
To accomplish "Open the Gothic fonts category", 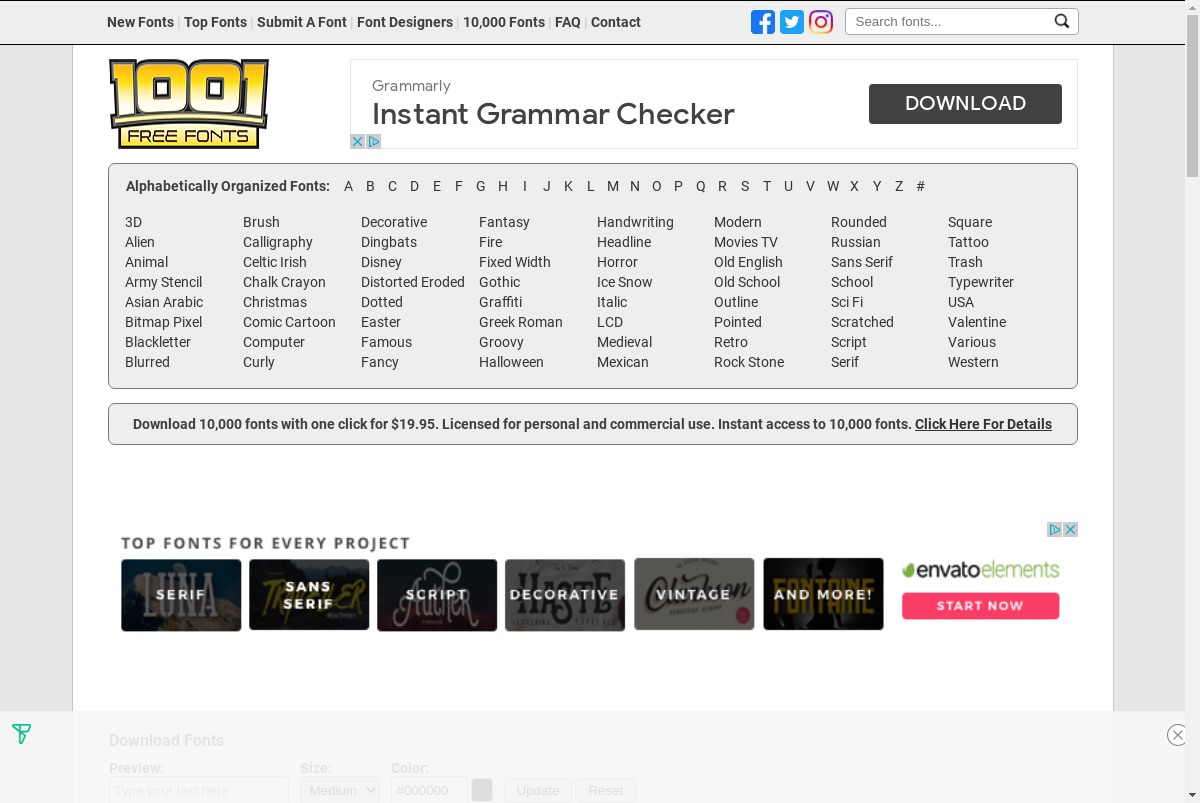I will 499,282.
